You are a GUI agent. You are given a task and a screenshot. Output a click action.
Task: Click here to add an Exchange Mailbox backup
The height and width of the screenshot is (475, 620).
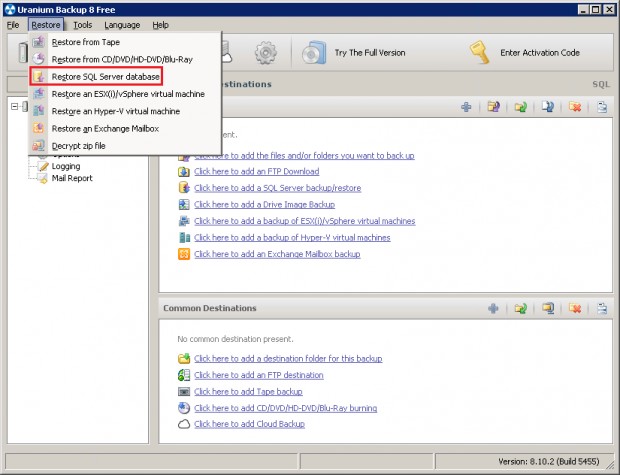(277, 254)
